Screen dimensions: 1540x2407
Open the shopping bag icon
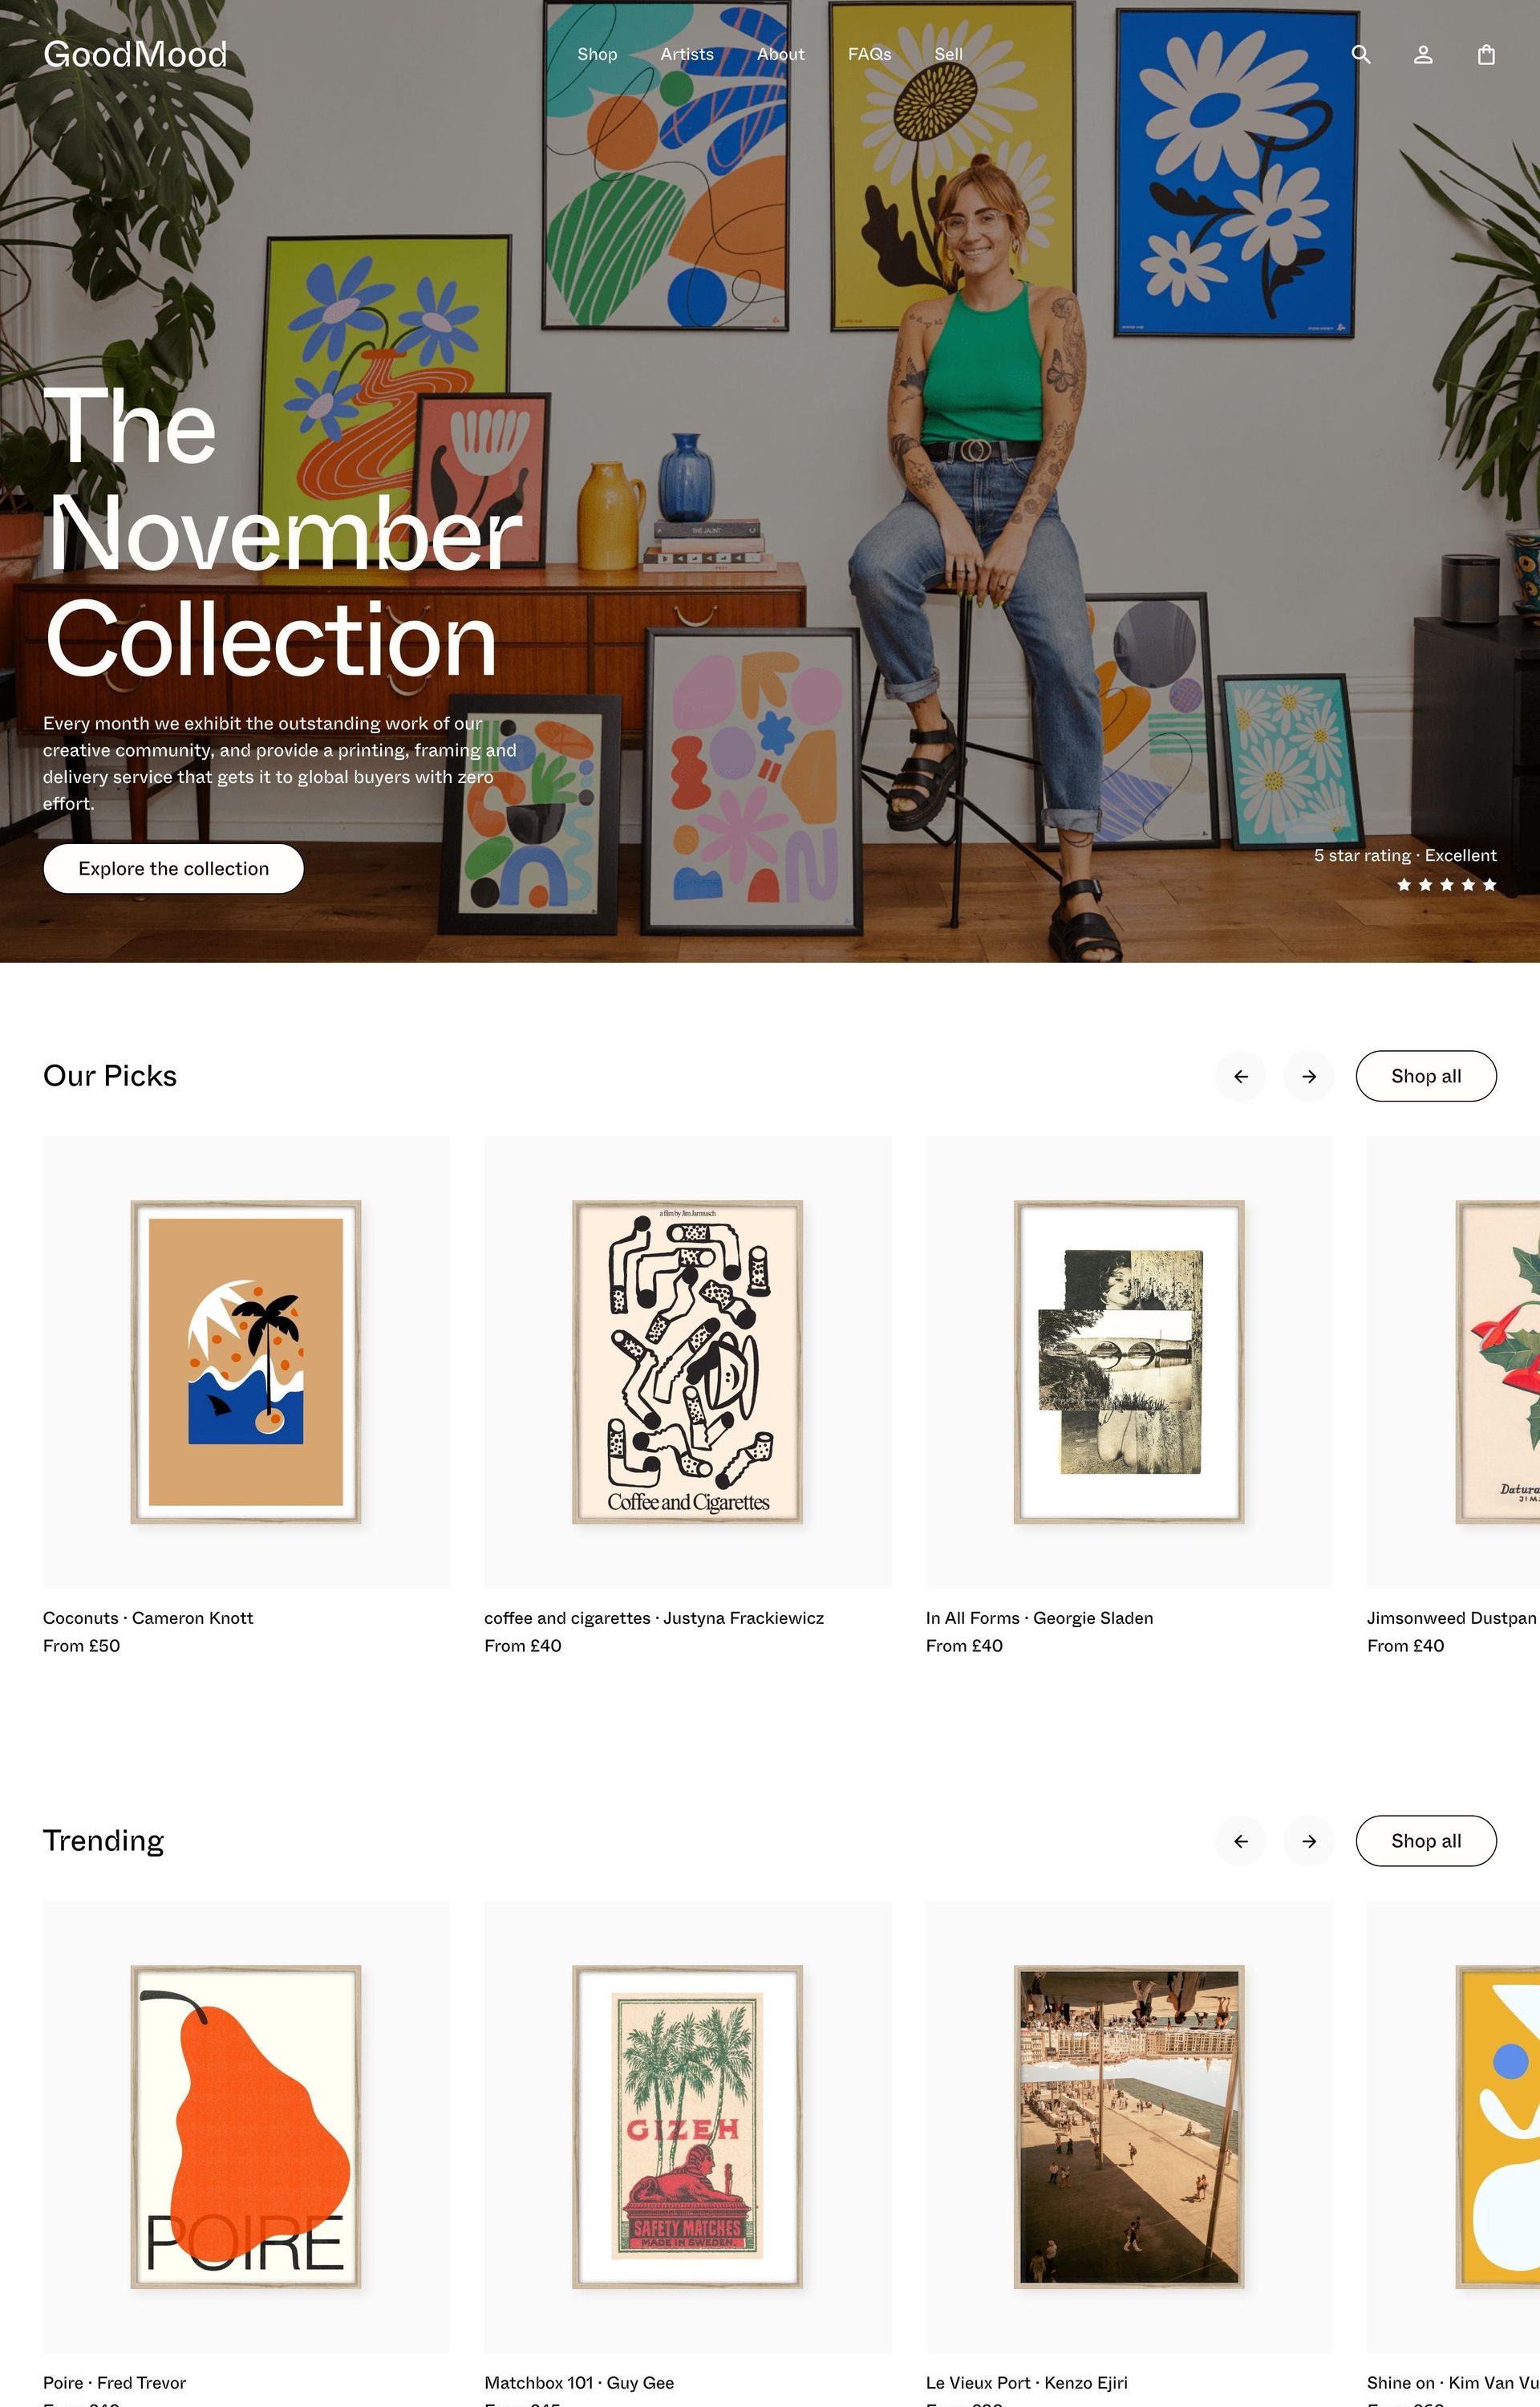(x=1486, y=54)
